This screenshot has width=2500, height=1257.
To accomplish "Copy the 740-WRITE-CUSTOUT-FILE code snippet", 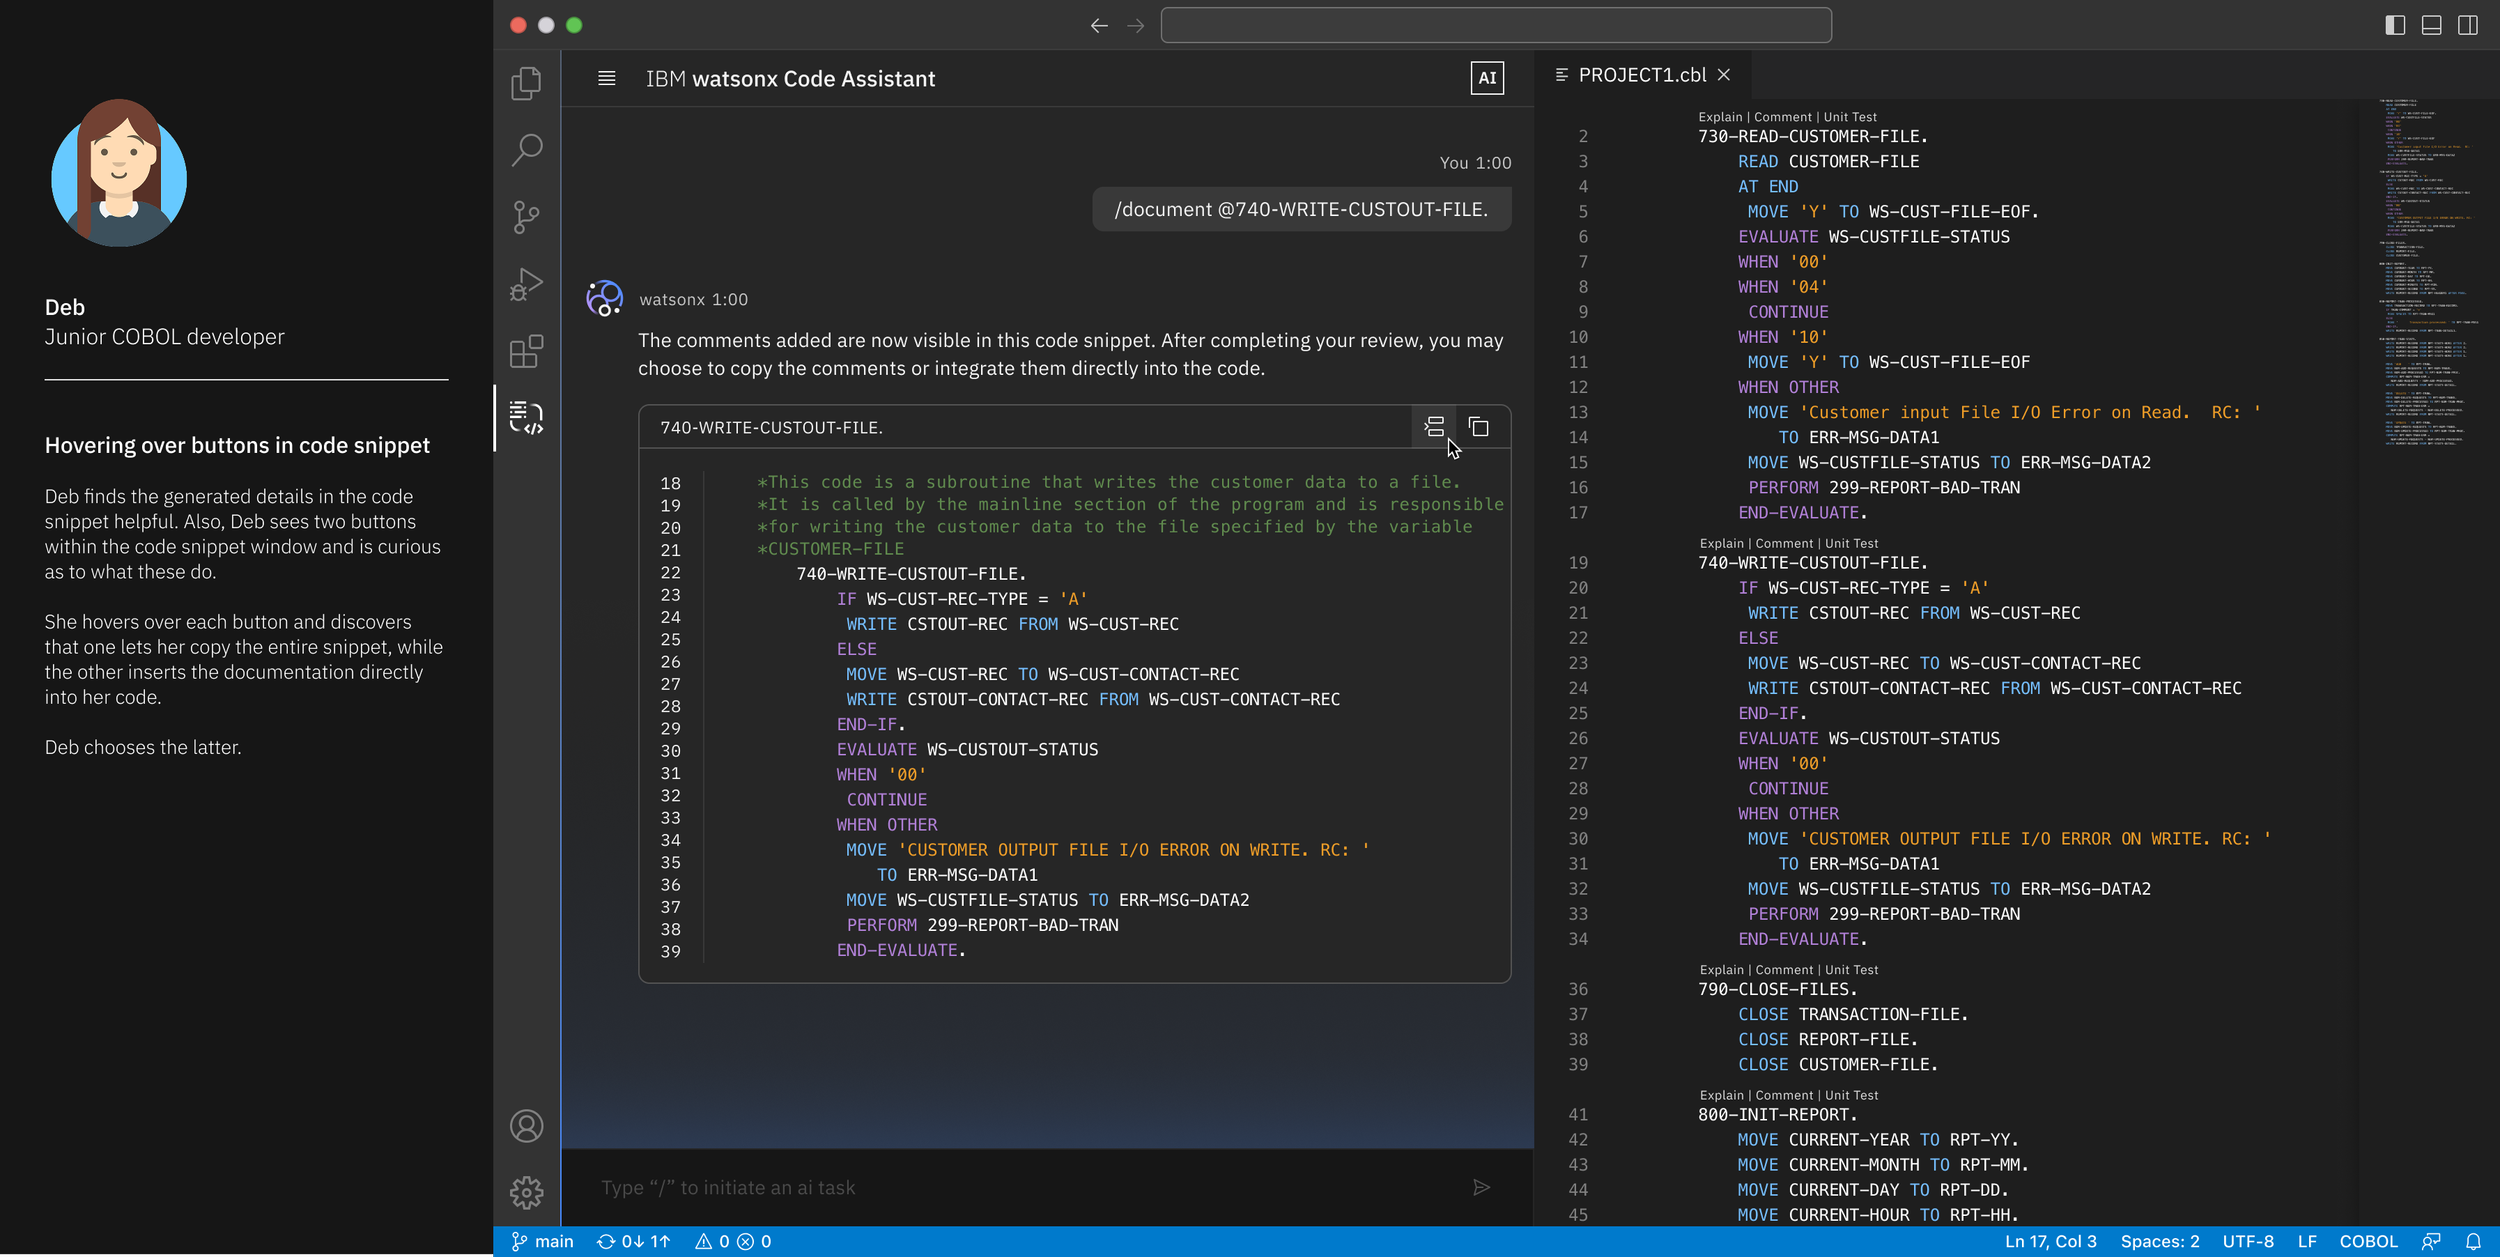I will 1479,427.
